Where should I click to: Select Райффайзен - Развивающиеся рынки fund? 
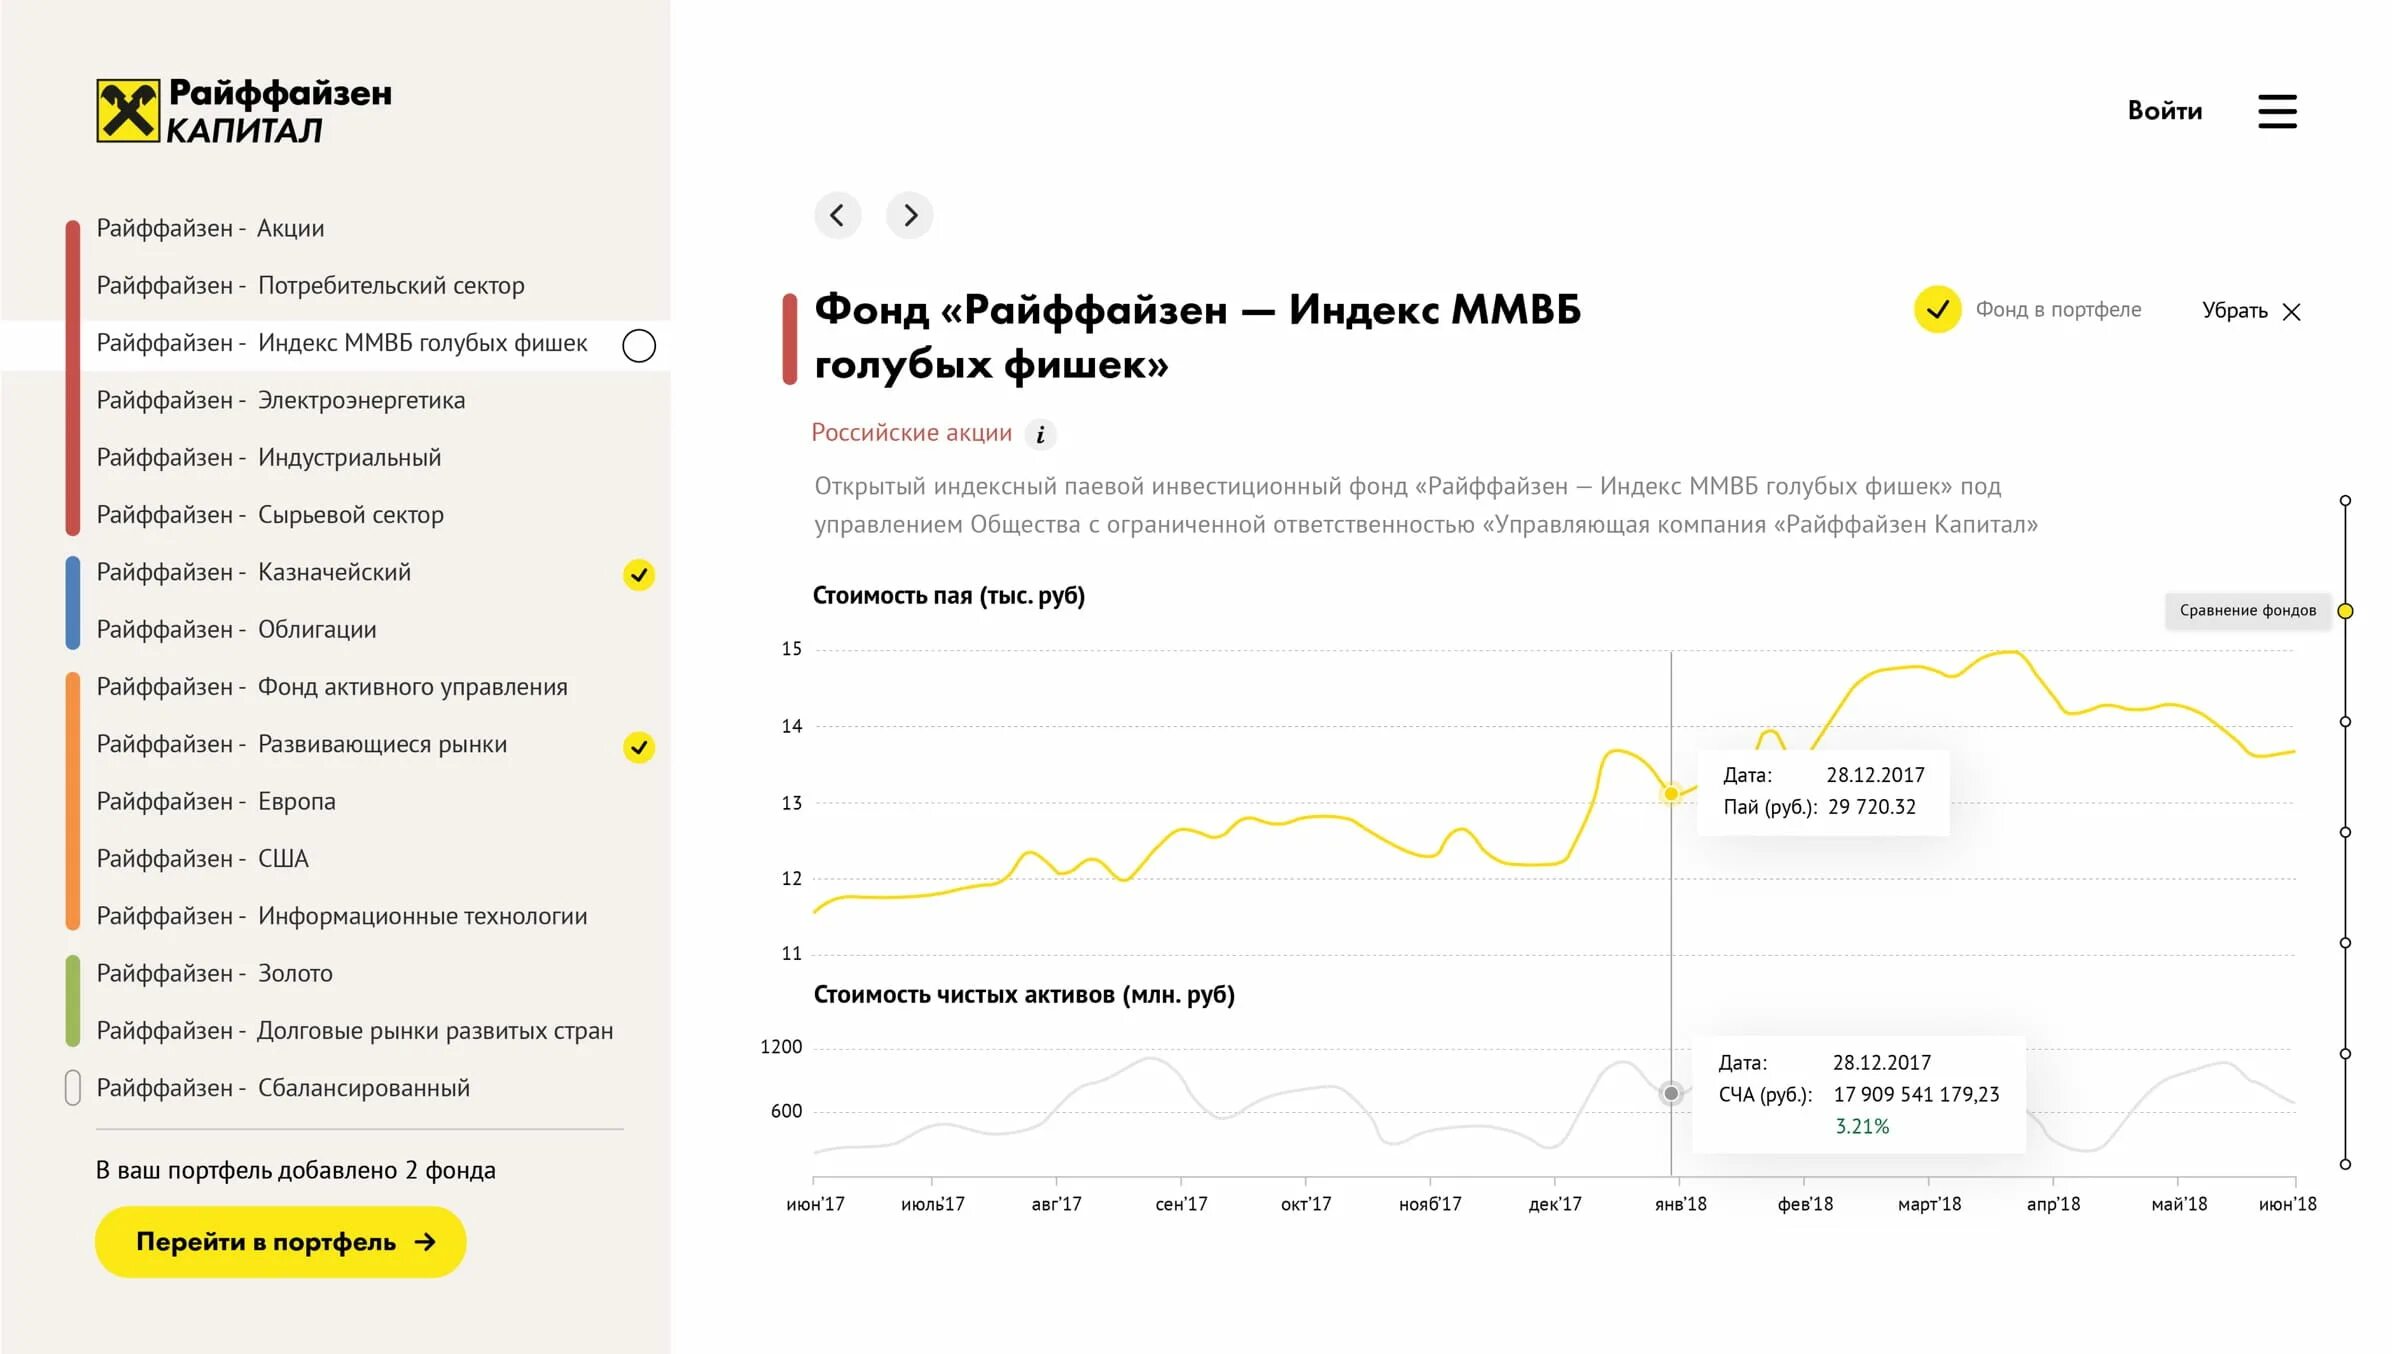(302, 745)
